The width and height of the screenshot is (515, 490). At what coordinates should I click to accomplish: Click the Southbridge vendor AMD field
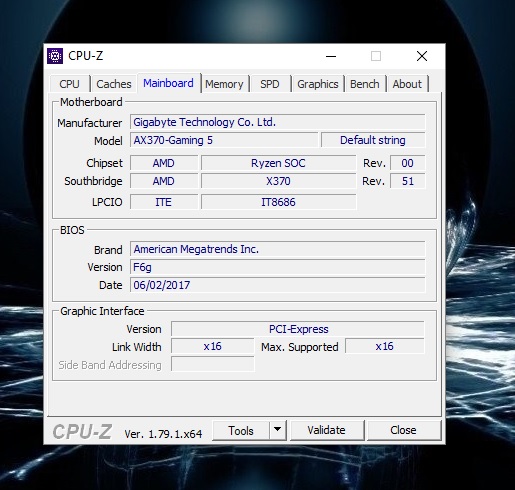[x=164, y=181]
